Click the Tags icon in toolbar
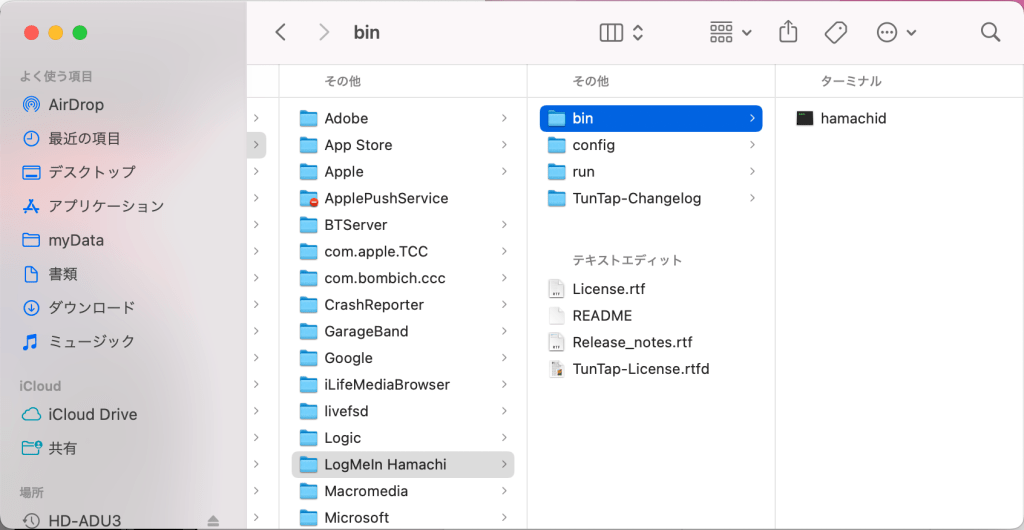1024x530 pixels. (836, 32)
